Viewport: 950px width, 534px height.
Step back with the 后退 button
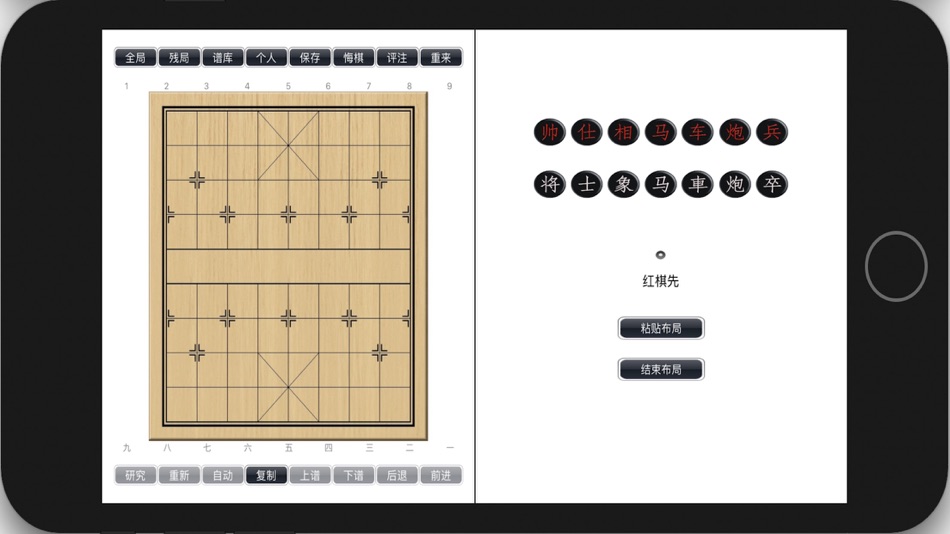(x=397, y=475)
